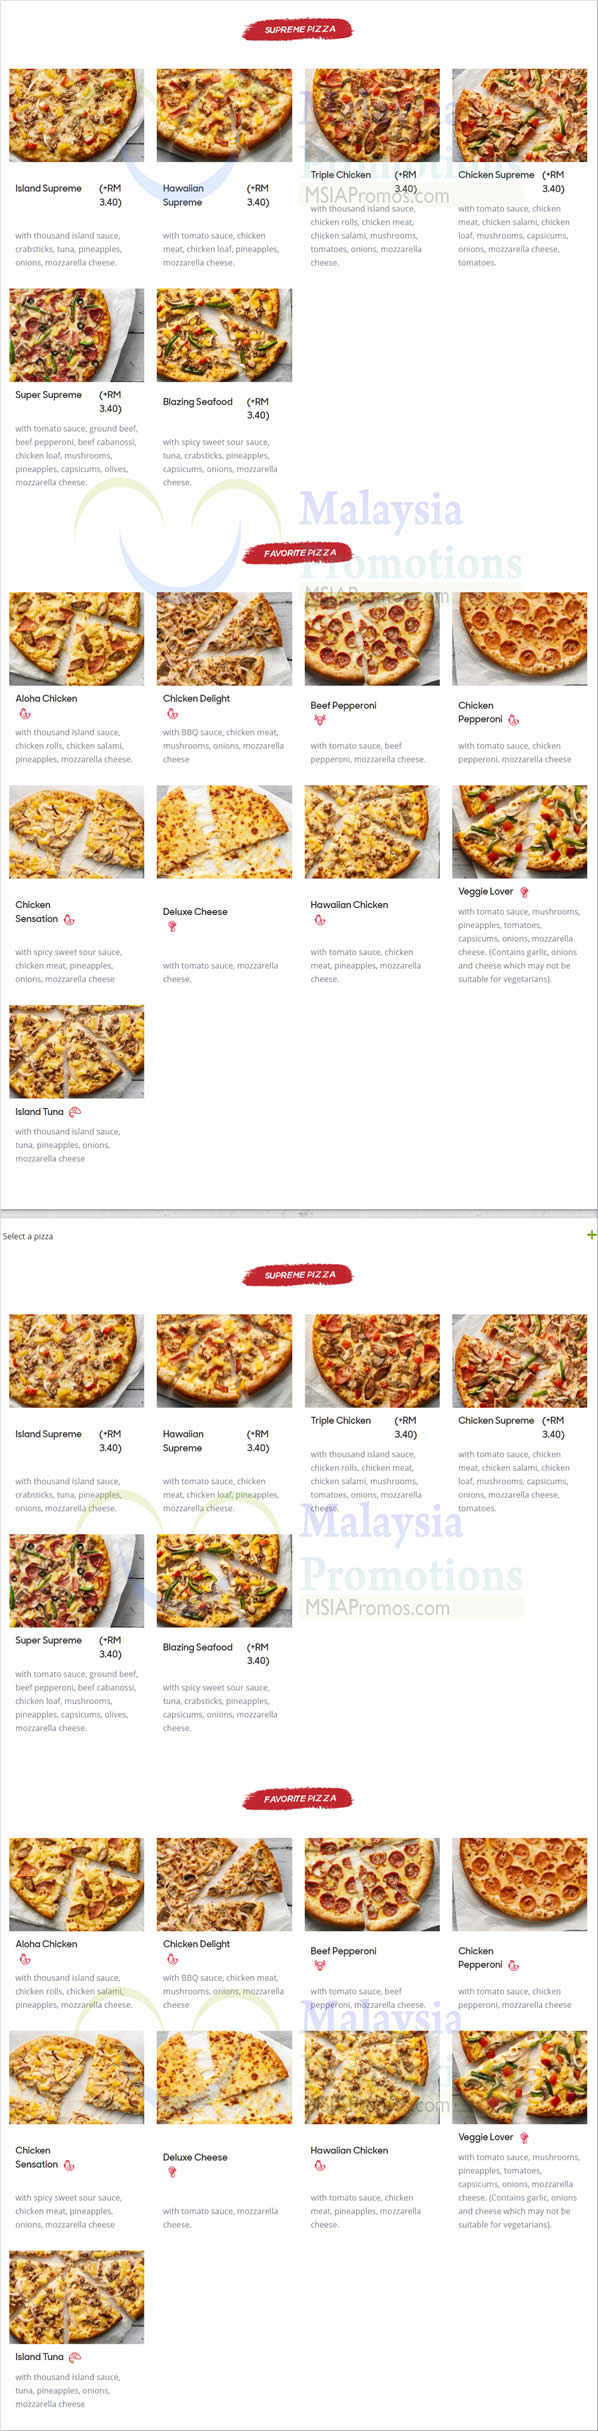Click the chicken icon beside the first Aloha Chicken
Image resolution: width=598 pixels, height=2431 pixels.
tap(24, 714)
